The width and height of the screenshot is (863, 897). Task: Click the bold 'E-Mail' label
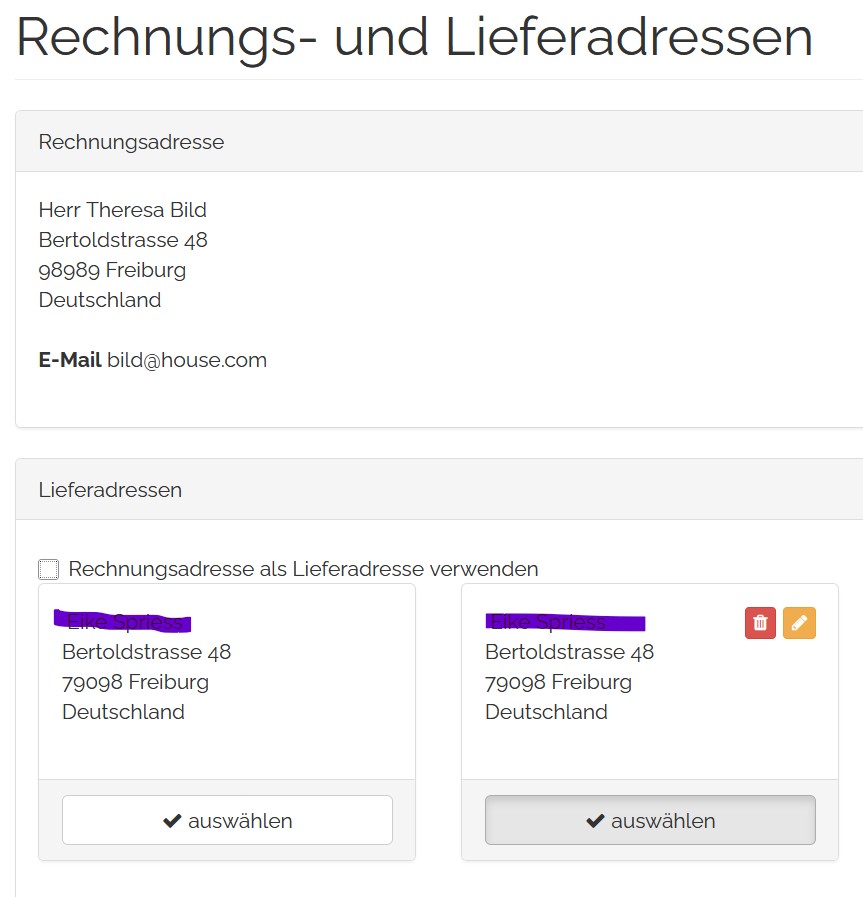click(70, 360)
